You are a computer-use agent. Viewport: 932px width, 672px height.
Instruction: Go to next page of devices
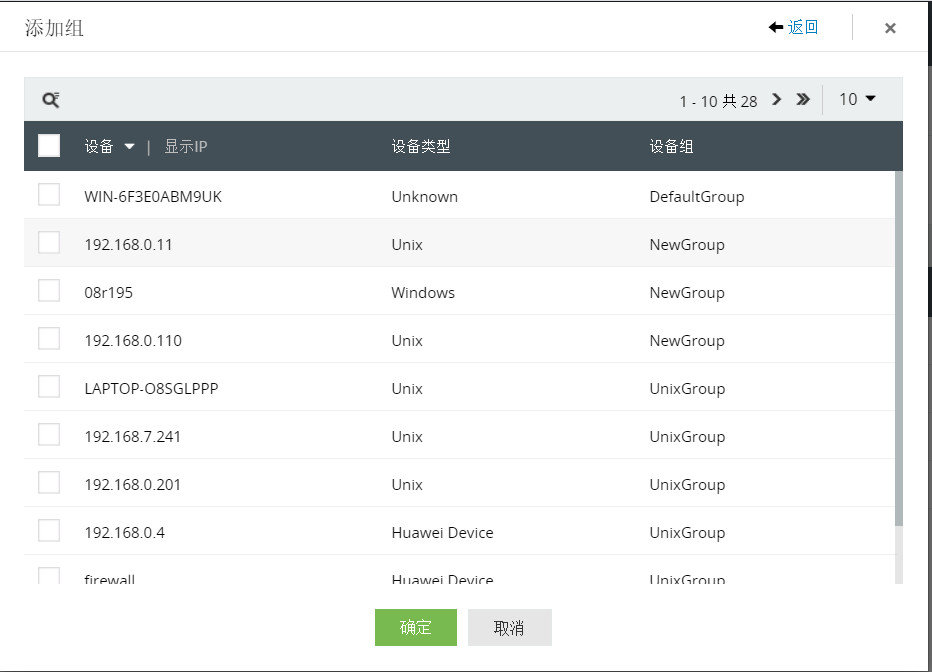[x=777, y=100]
